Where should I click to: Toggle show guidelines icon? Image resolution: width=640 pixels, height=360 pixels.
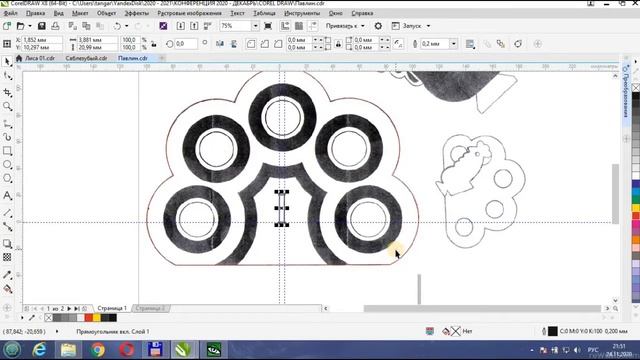(313, 26)
